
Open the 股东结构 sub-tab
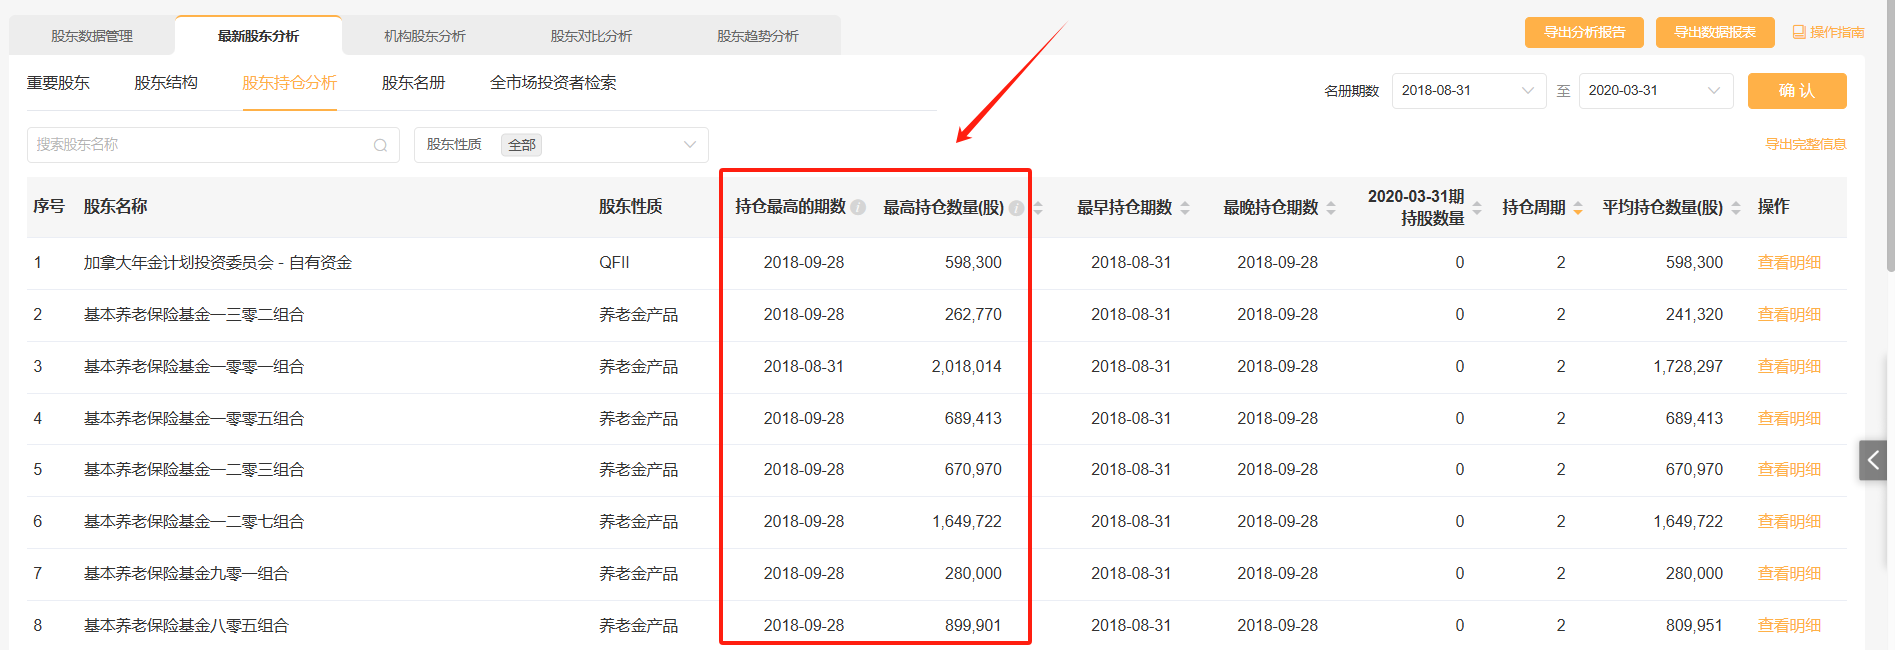pos(166,83)
